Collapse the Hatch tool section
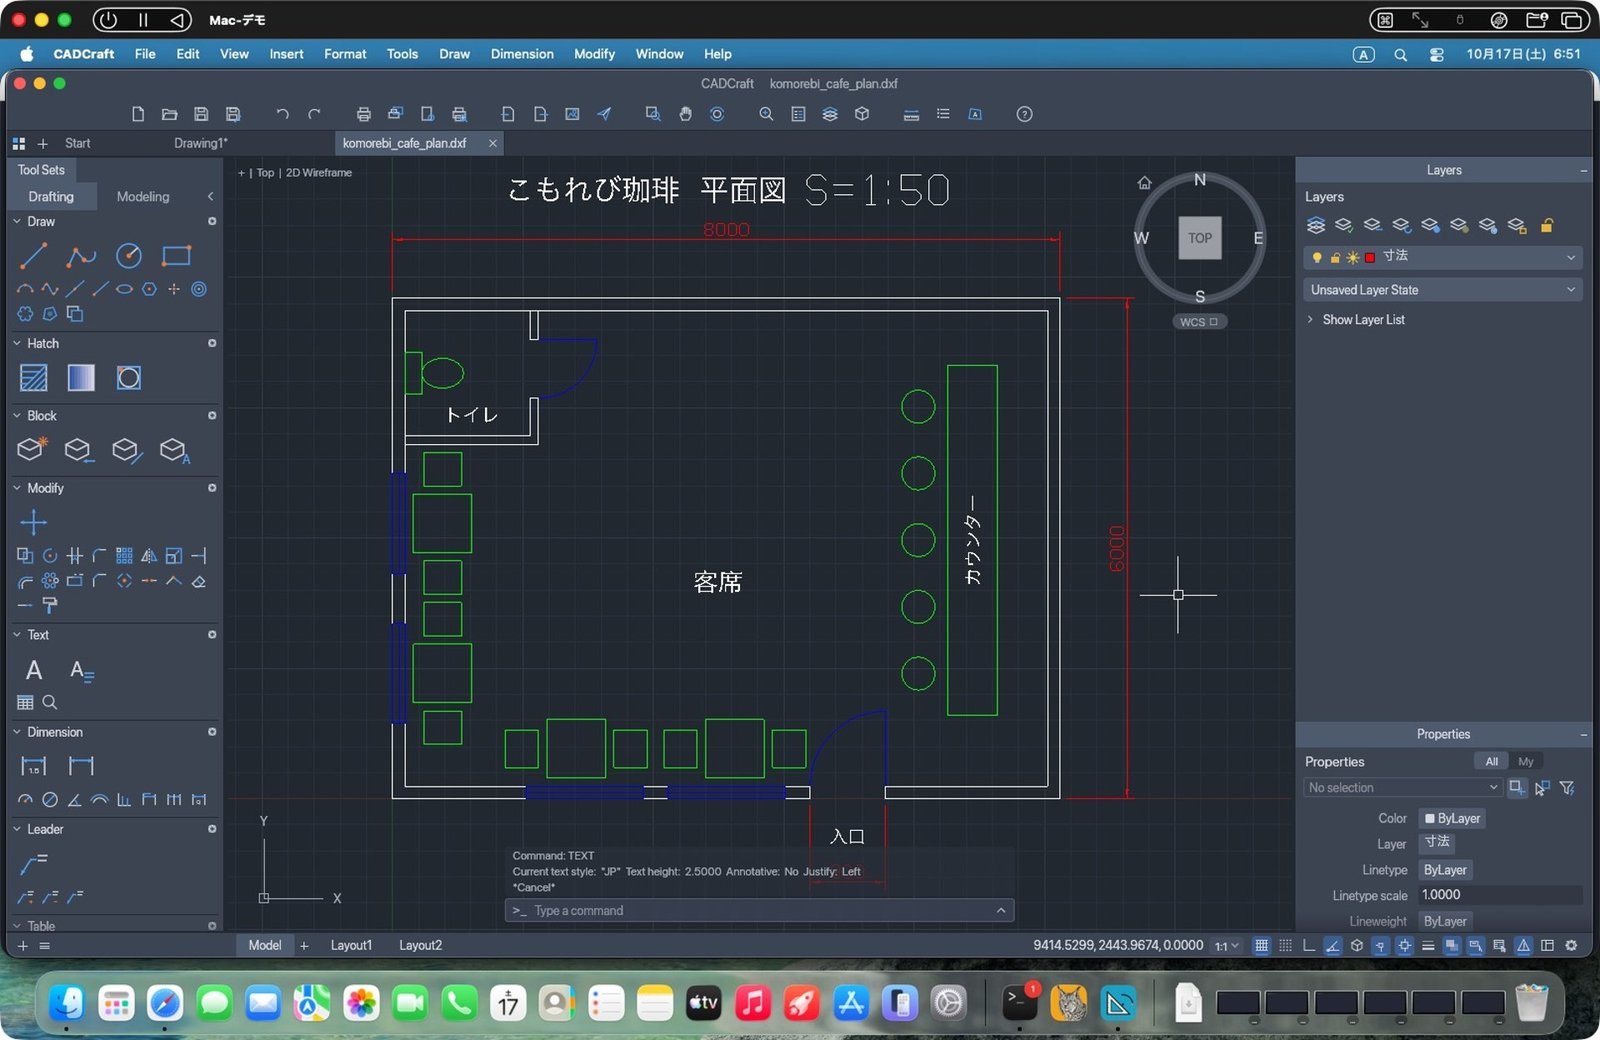 tap(17, 343)
